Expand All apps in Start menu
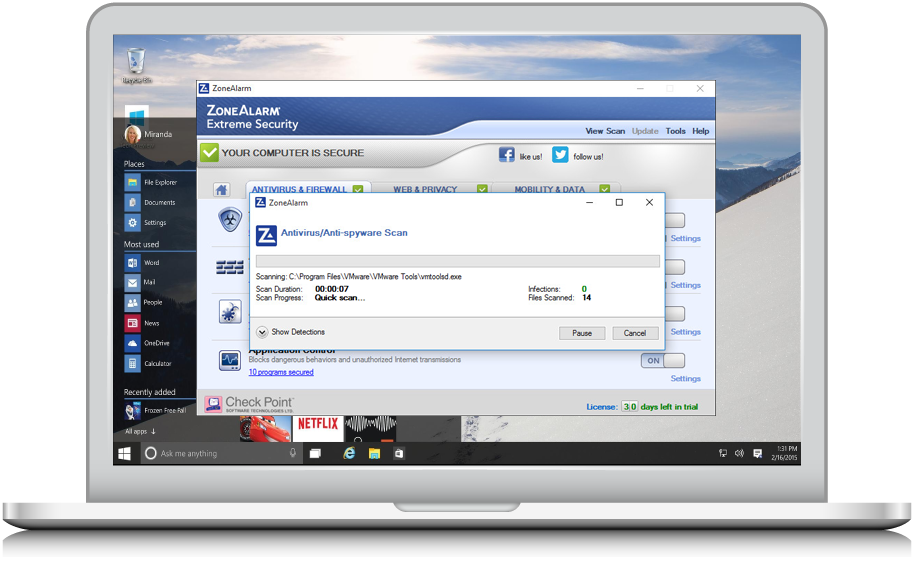Screen dimensions: 920x566 (140, 431)
